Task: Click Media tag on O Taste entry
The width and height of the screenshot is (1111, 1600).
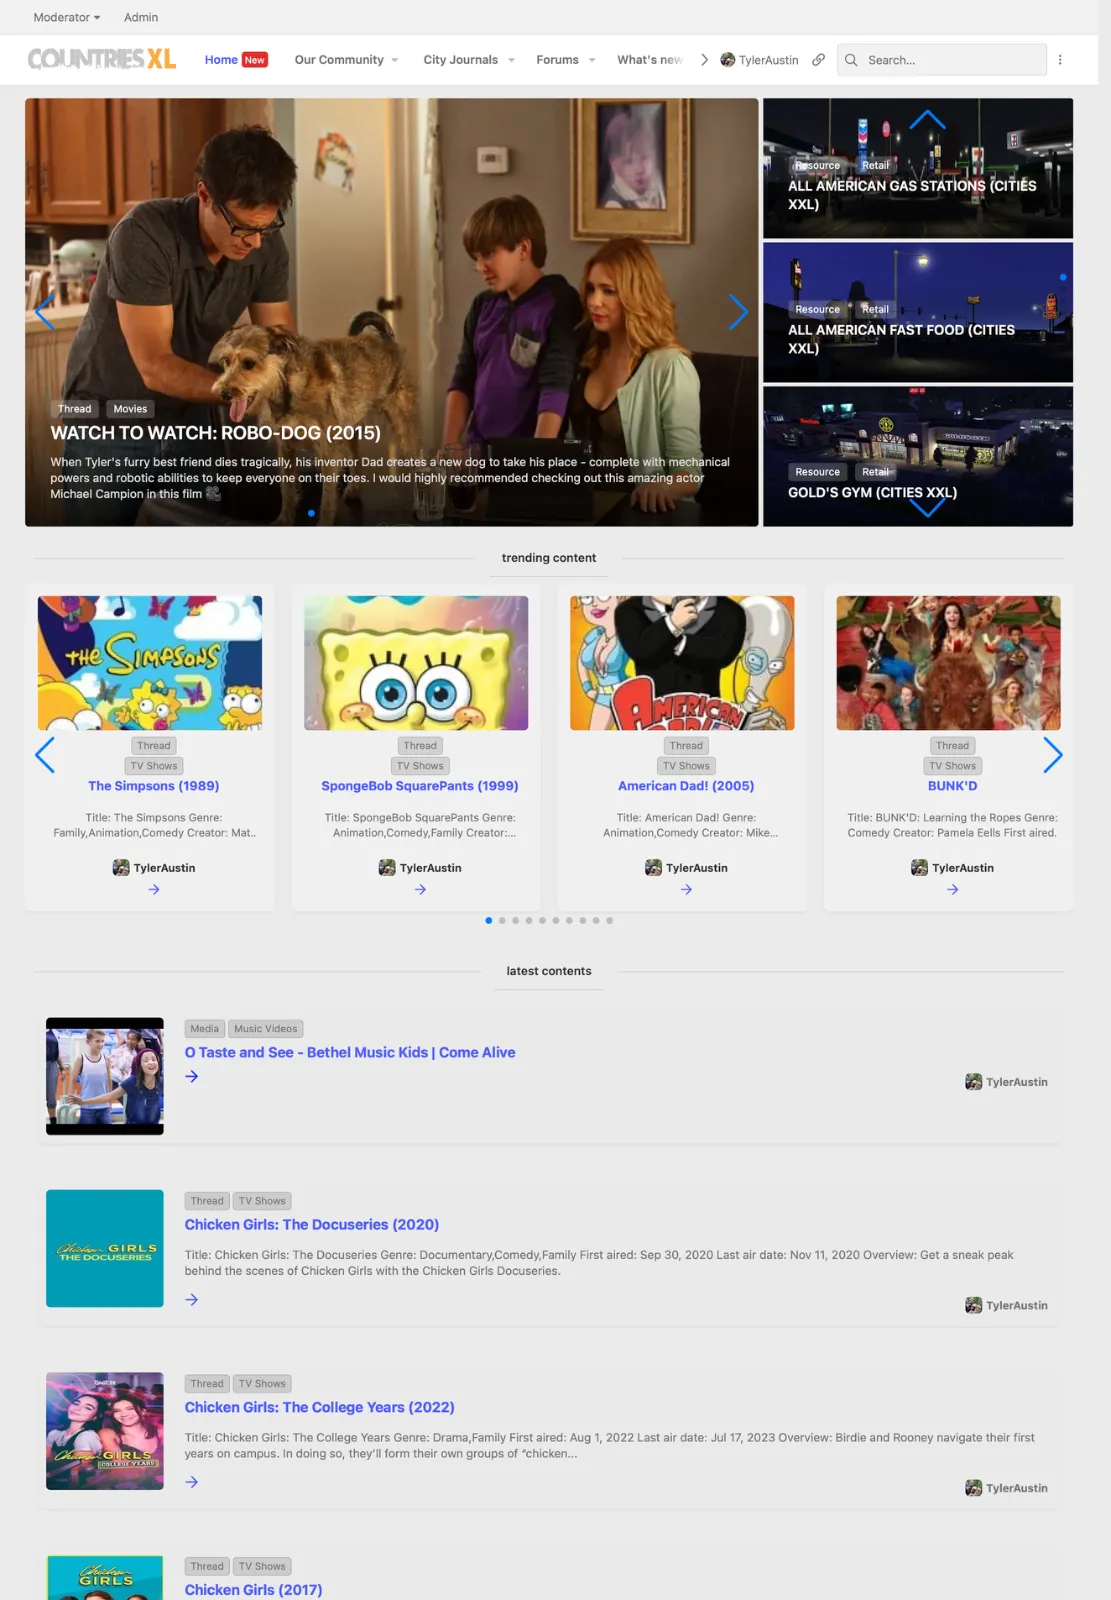Action: pos(205,1029)
